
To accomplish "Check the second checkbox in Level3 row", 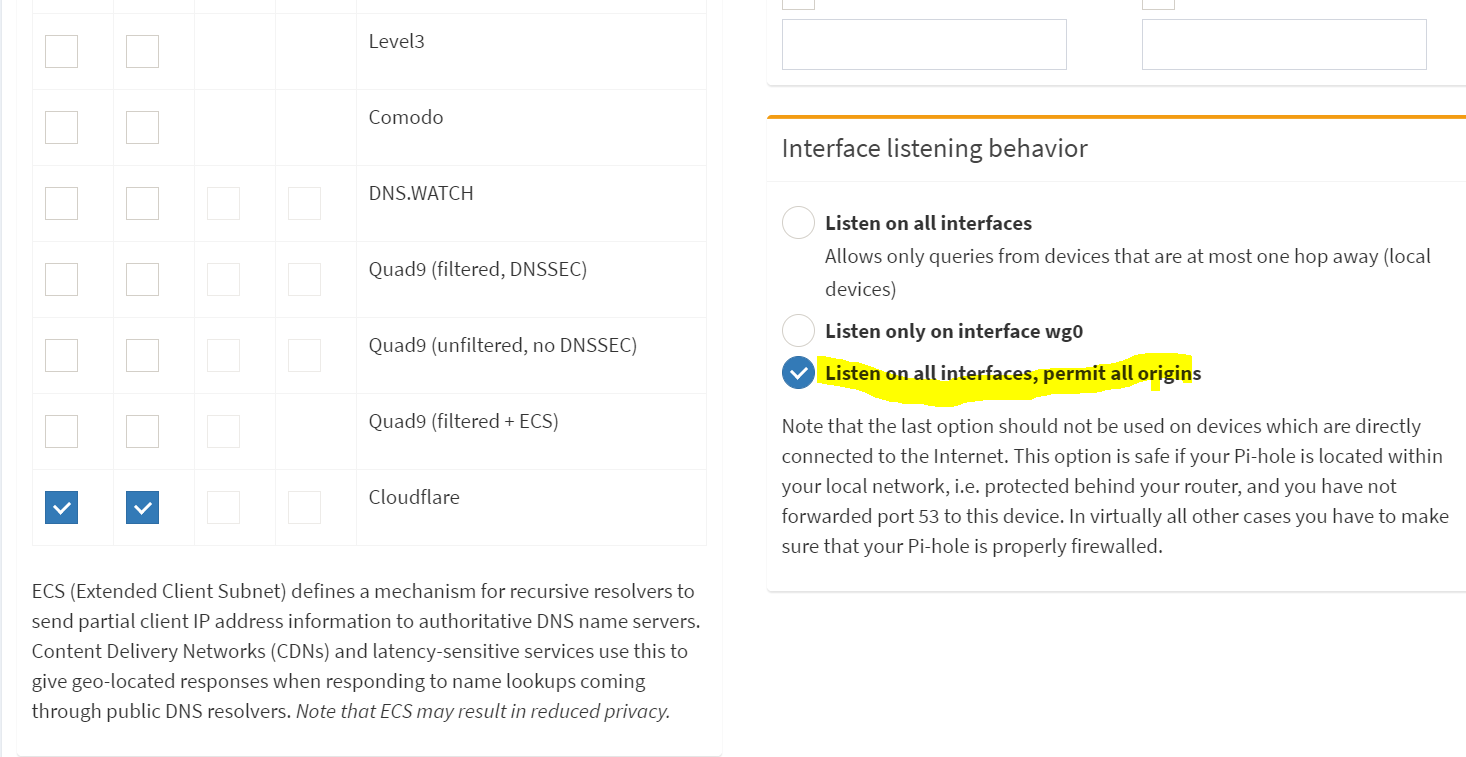I will coord(142,51).
